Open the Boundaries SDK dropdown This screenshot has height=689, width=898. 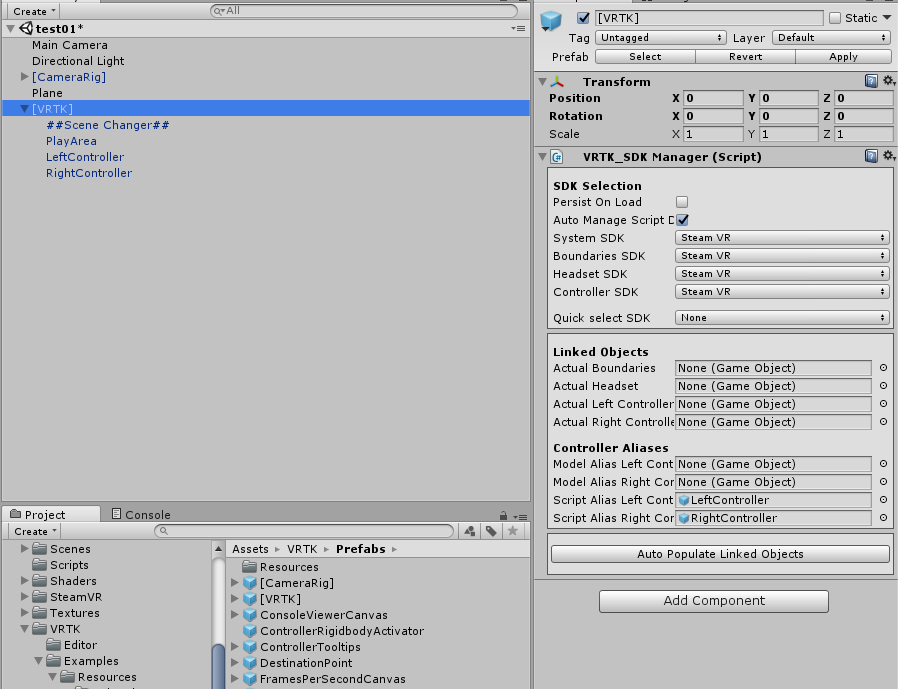[x=782, y=255]
